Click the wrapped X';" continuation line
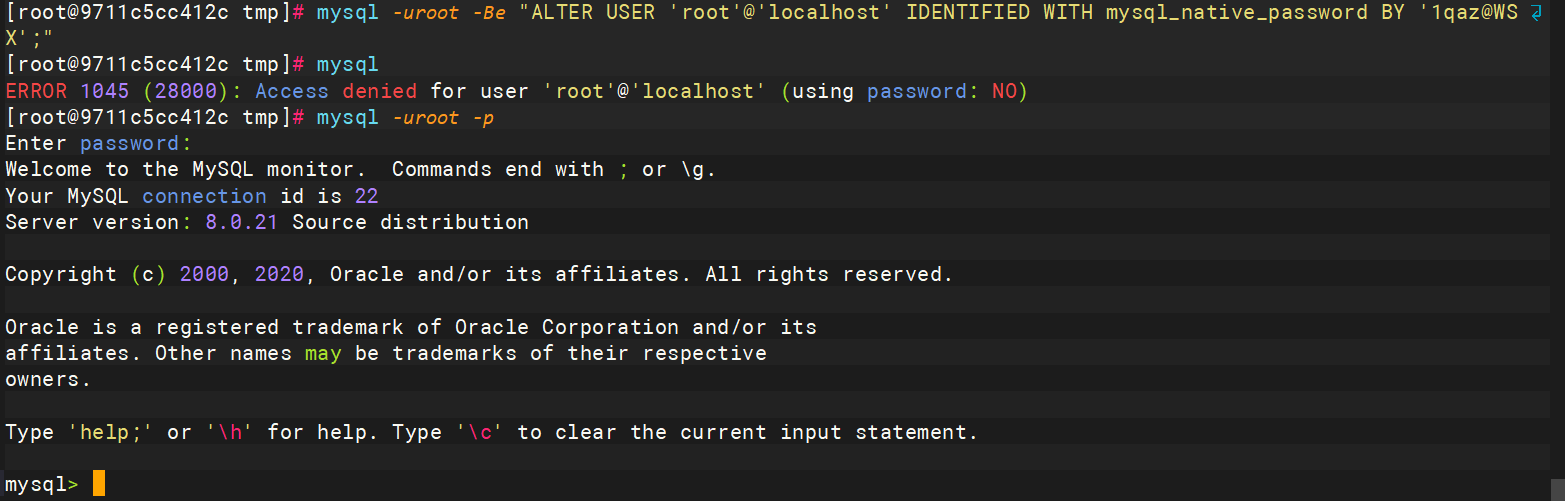 pos(30,39)
